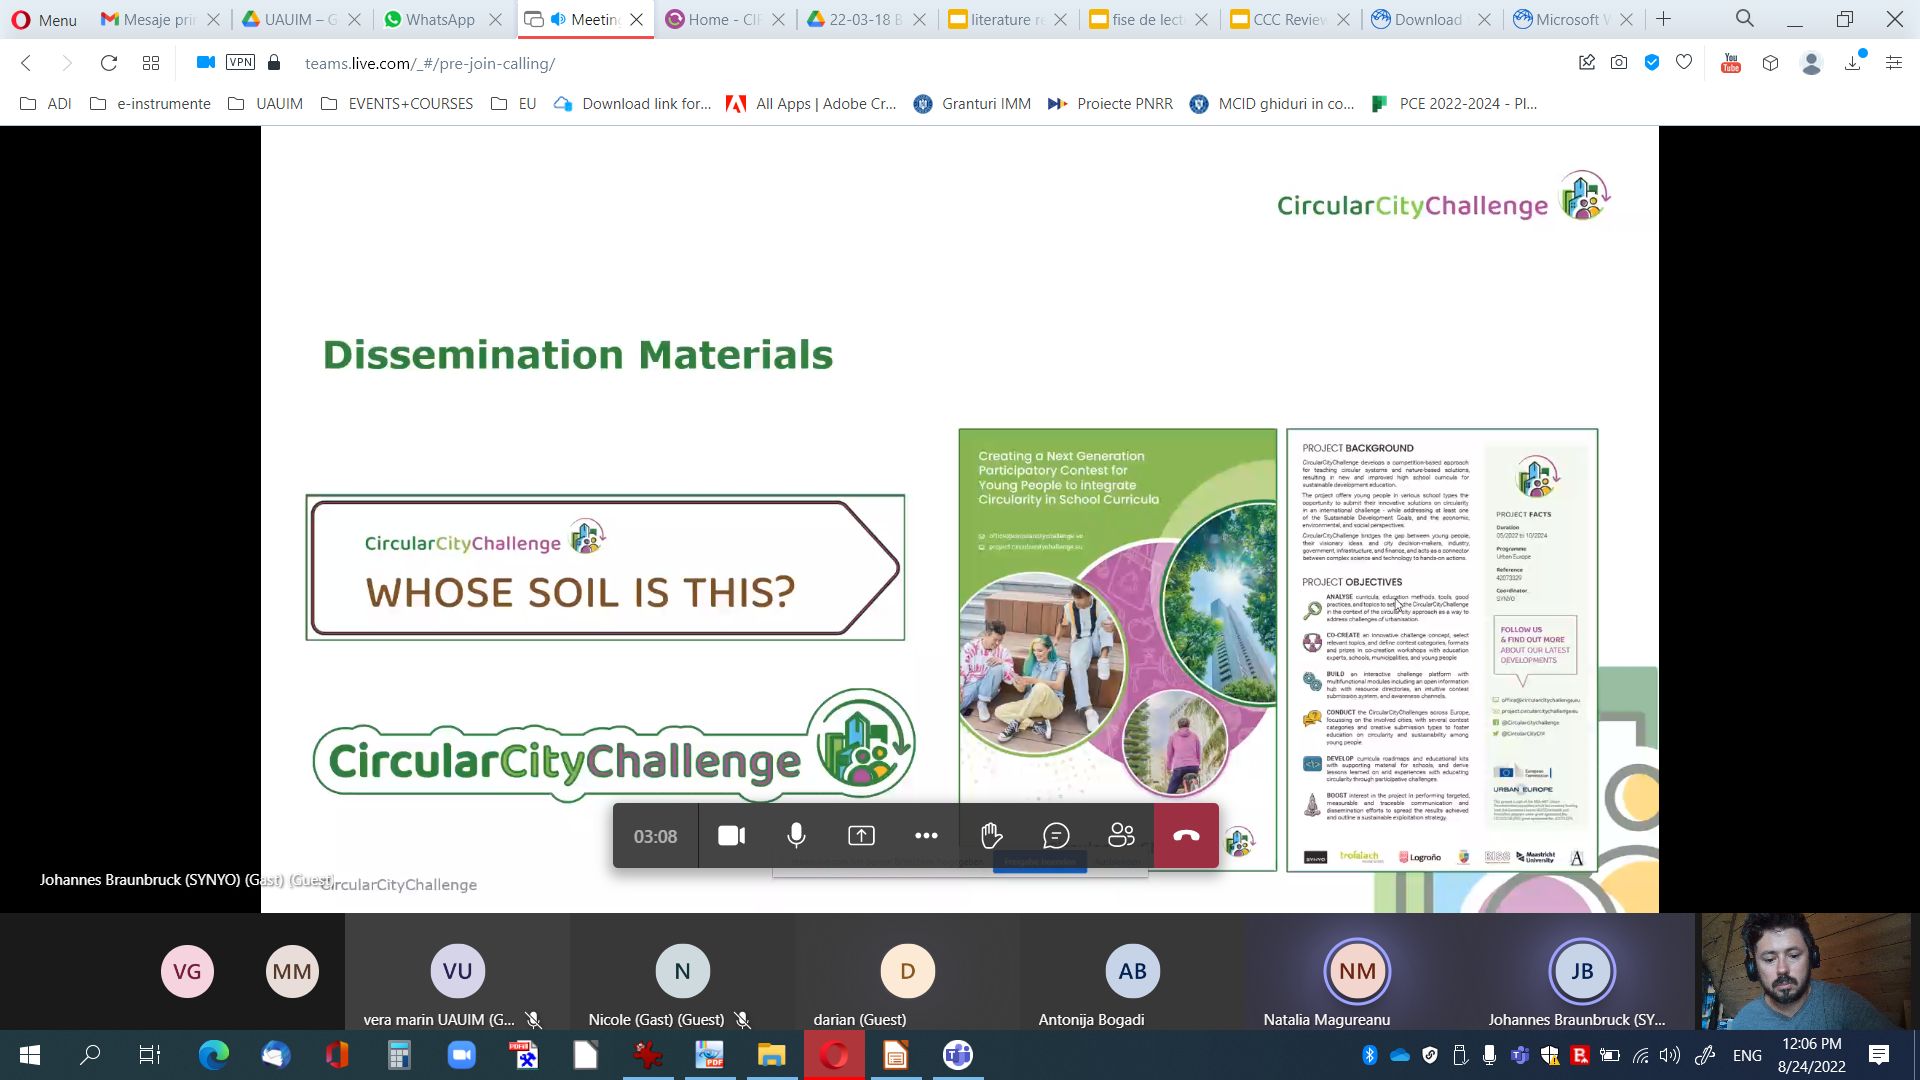Image resolution: width=1920 pixels, height=1080 pixels.
Task: Open Download link for bookmark
Action: (x=633, y=103)
